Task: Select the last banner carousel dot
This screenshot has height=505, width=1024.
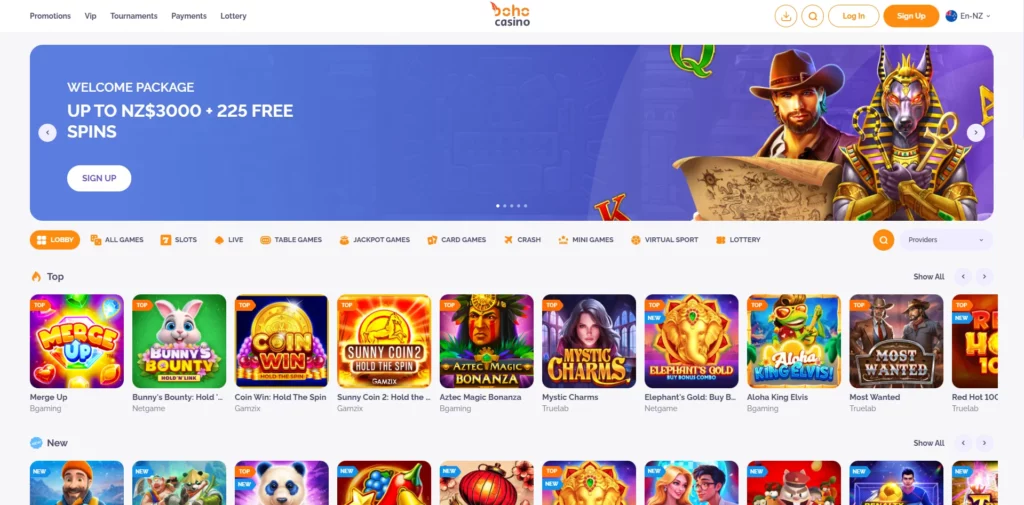Action: pyautogui.click(x=525, y=206)
